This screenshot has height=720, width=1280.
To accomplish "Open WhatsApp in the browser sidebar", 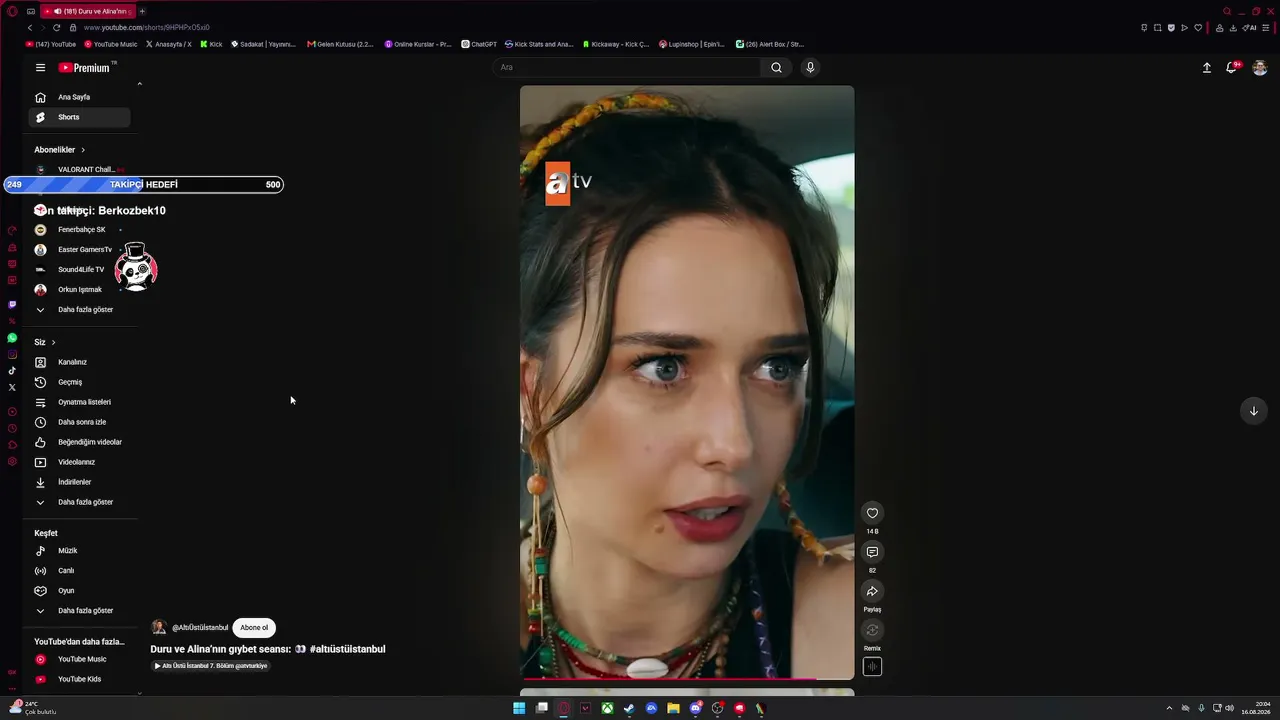I will tap(12, 338).
